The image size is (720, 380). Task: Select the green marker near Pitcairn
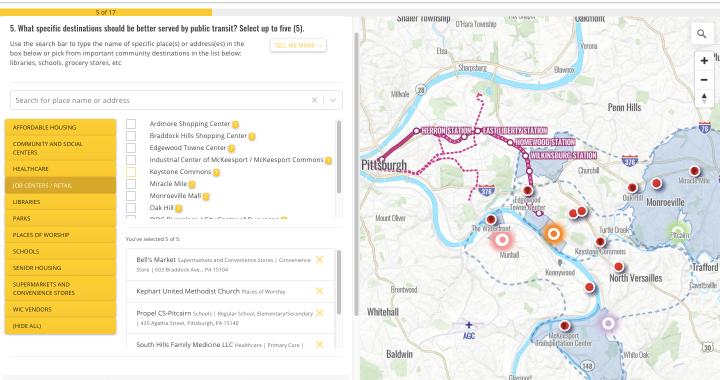(x=677, y=231)
